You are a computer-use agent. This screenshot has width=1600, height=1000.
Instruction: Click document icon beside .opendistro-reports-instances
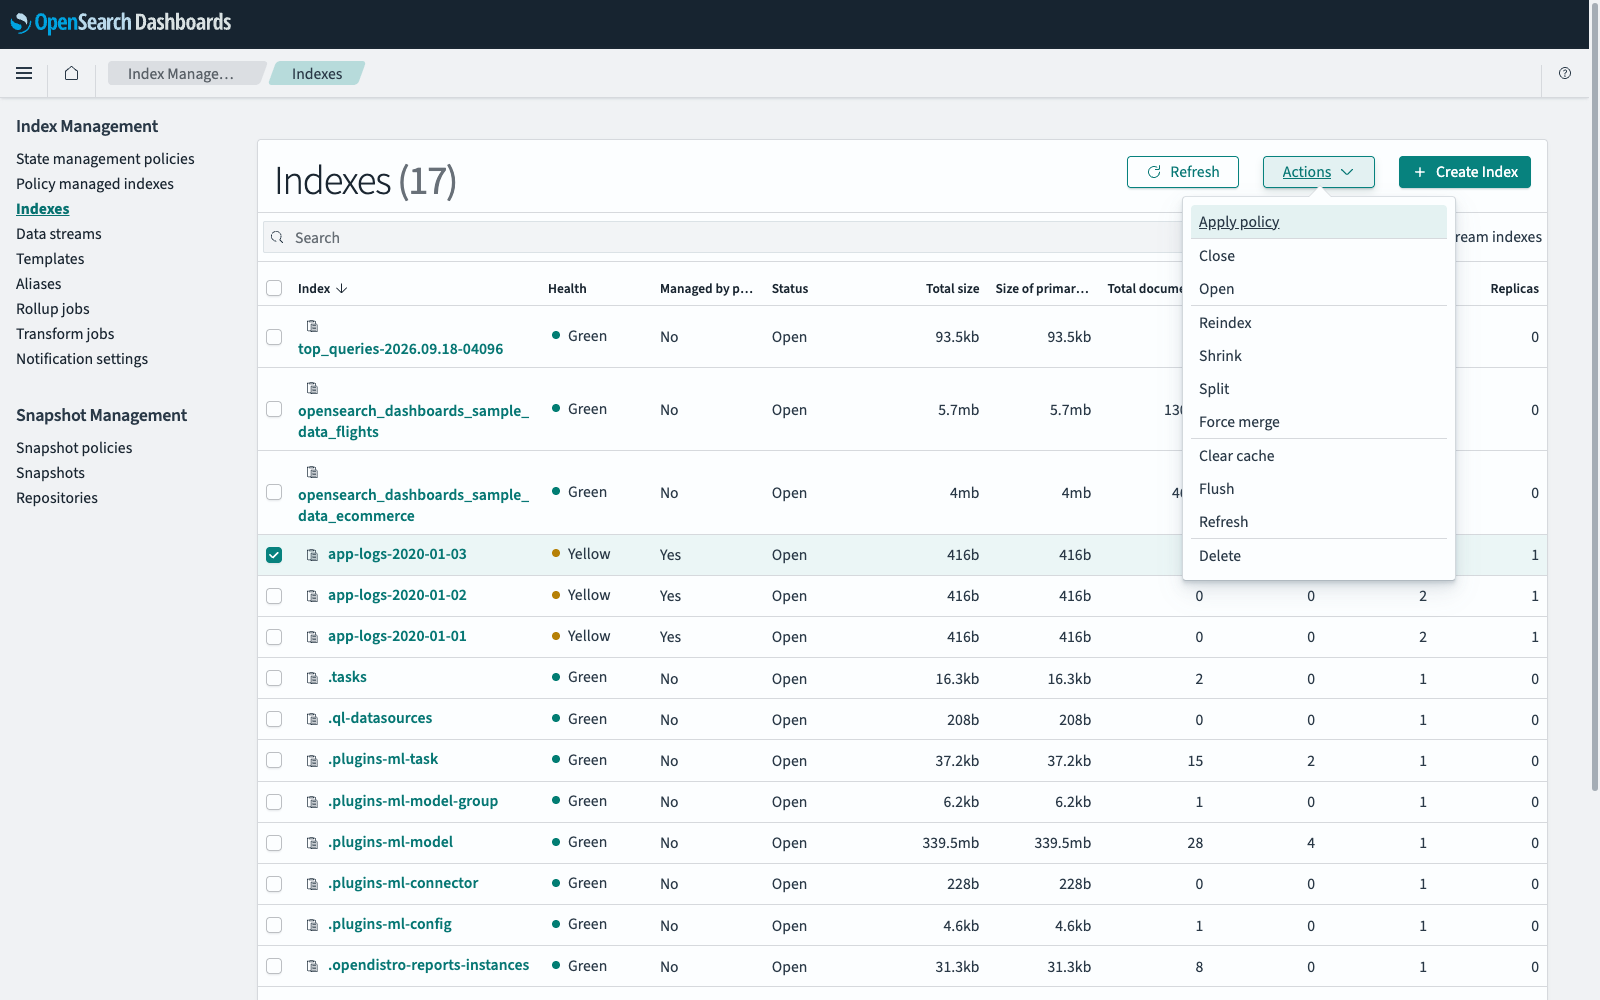312,966
